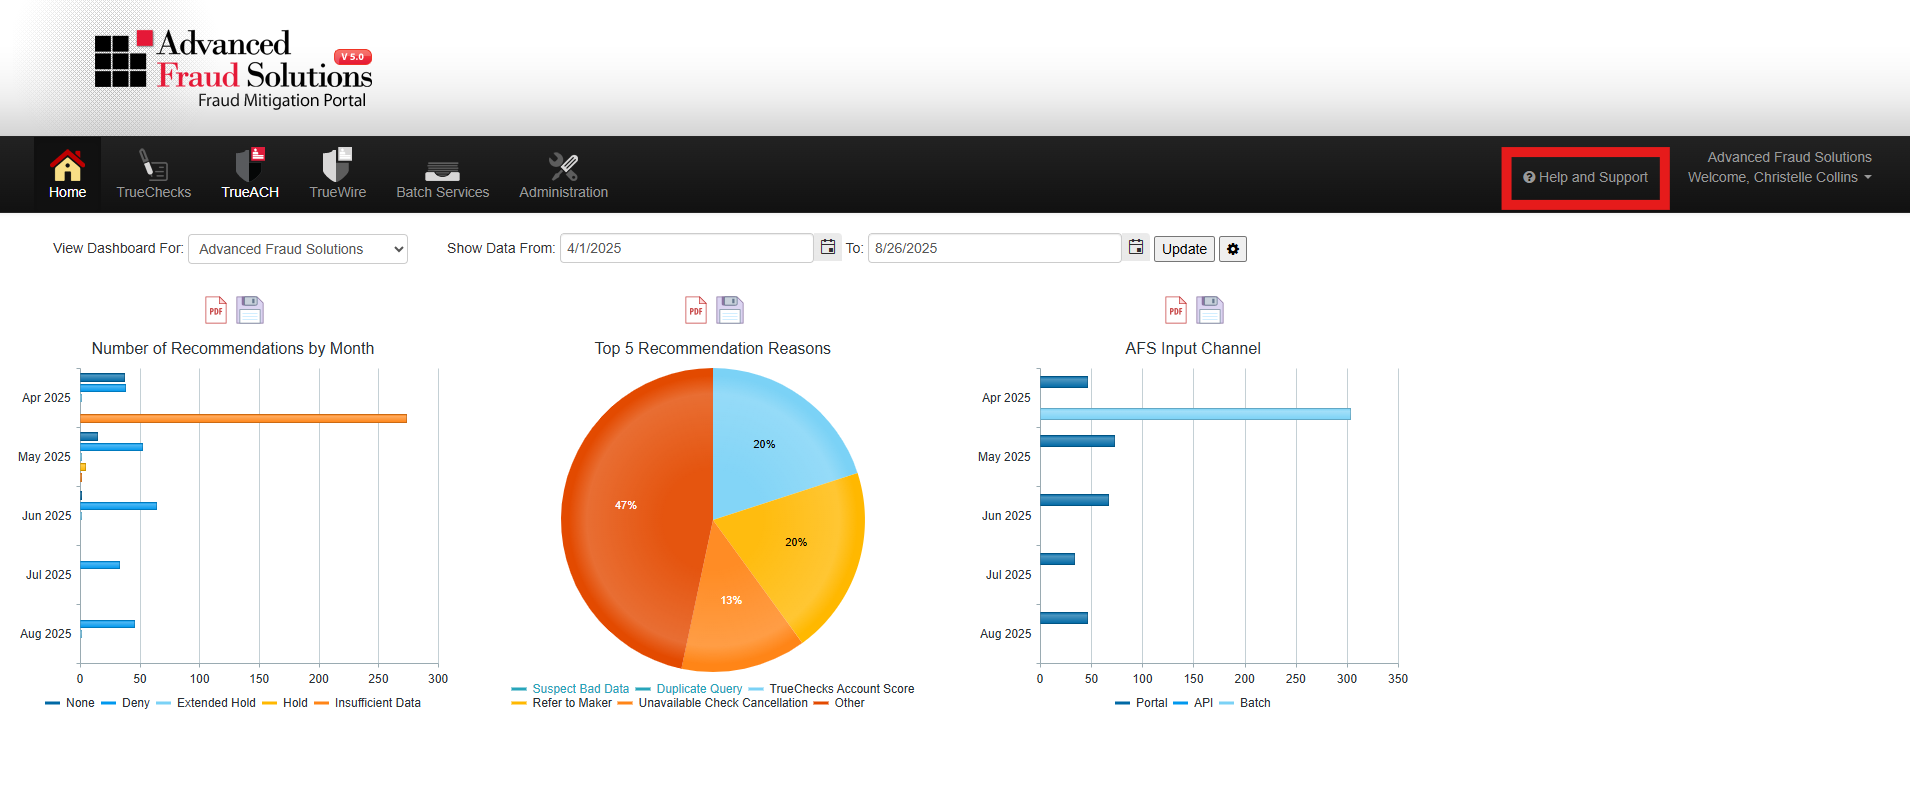Click the Jul 2025 bar in Recommendations chart
Viewport: 1910px width, 798px height.
[100, 565]
